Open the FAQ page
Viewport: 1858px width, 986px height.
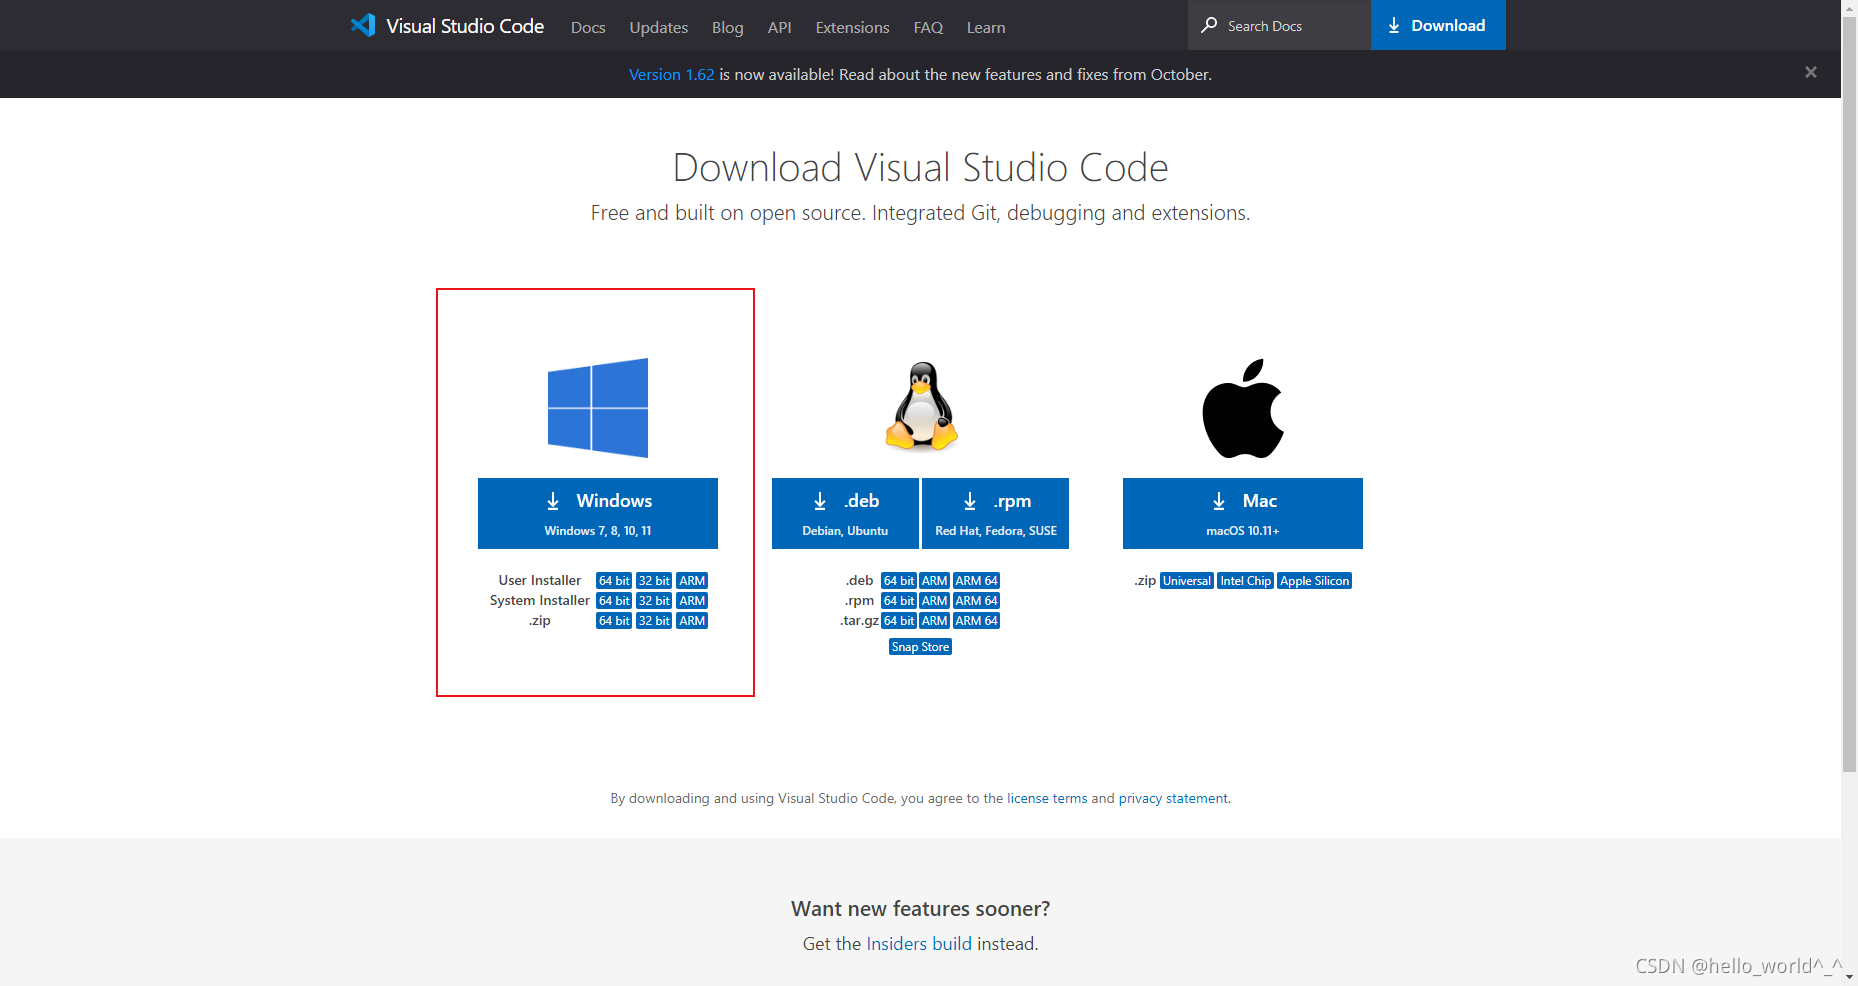pyautogui.click(x=928, y=27)
